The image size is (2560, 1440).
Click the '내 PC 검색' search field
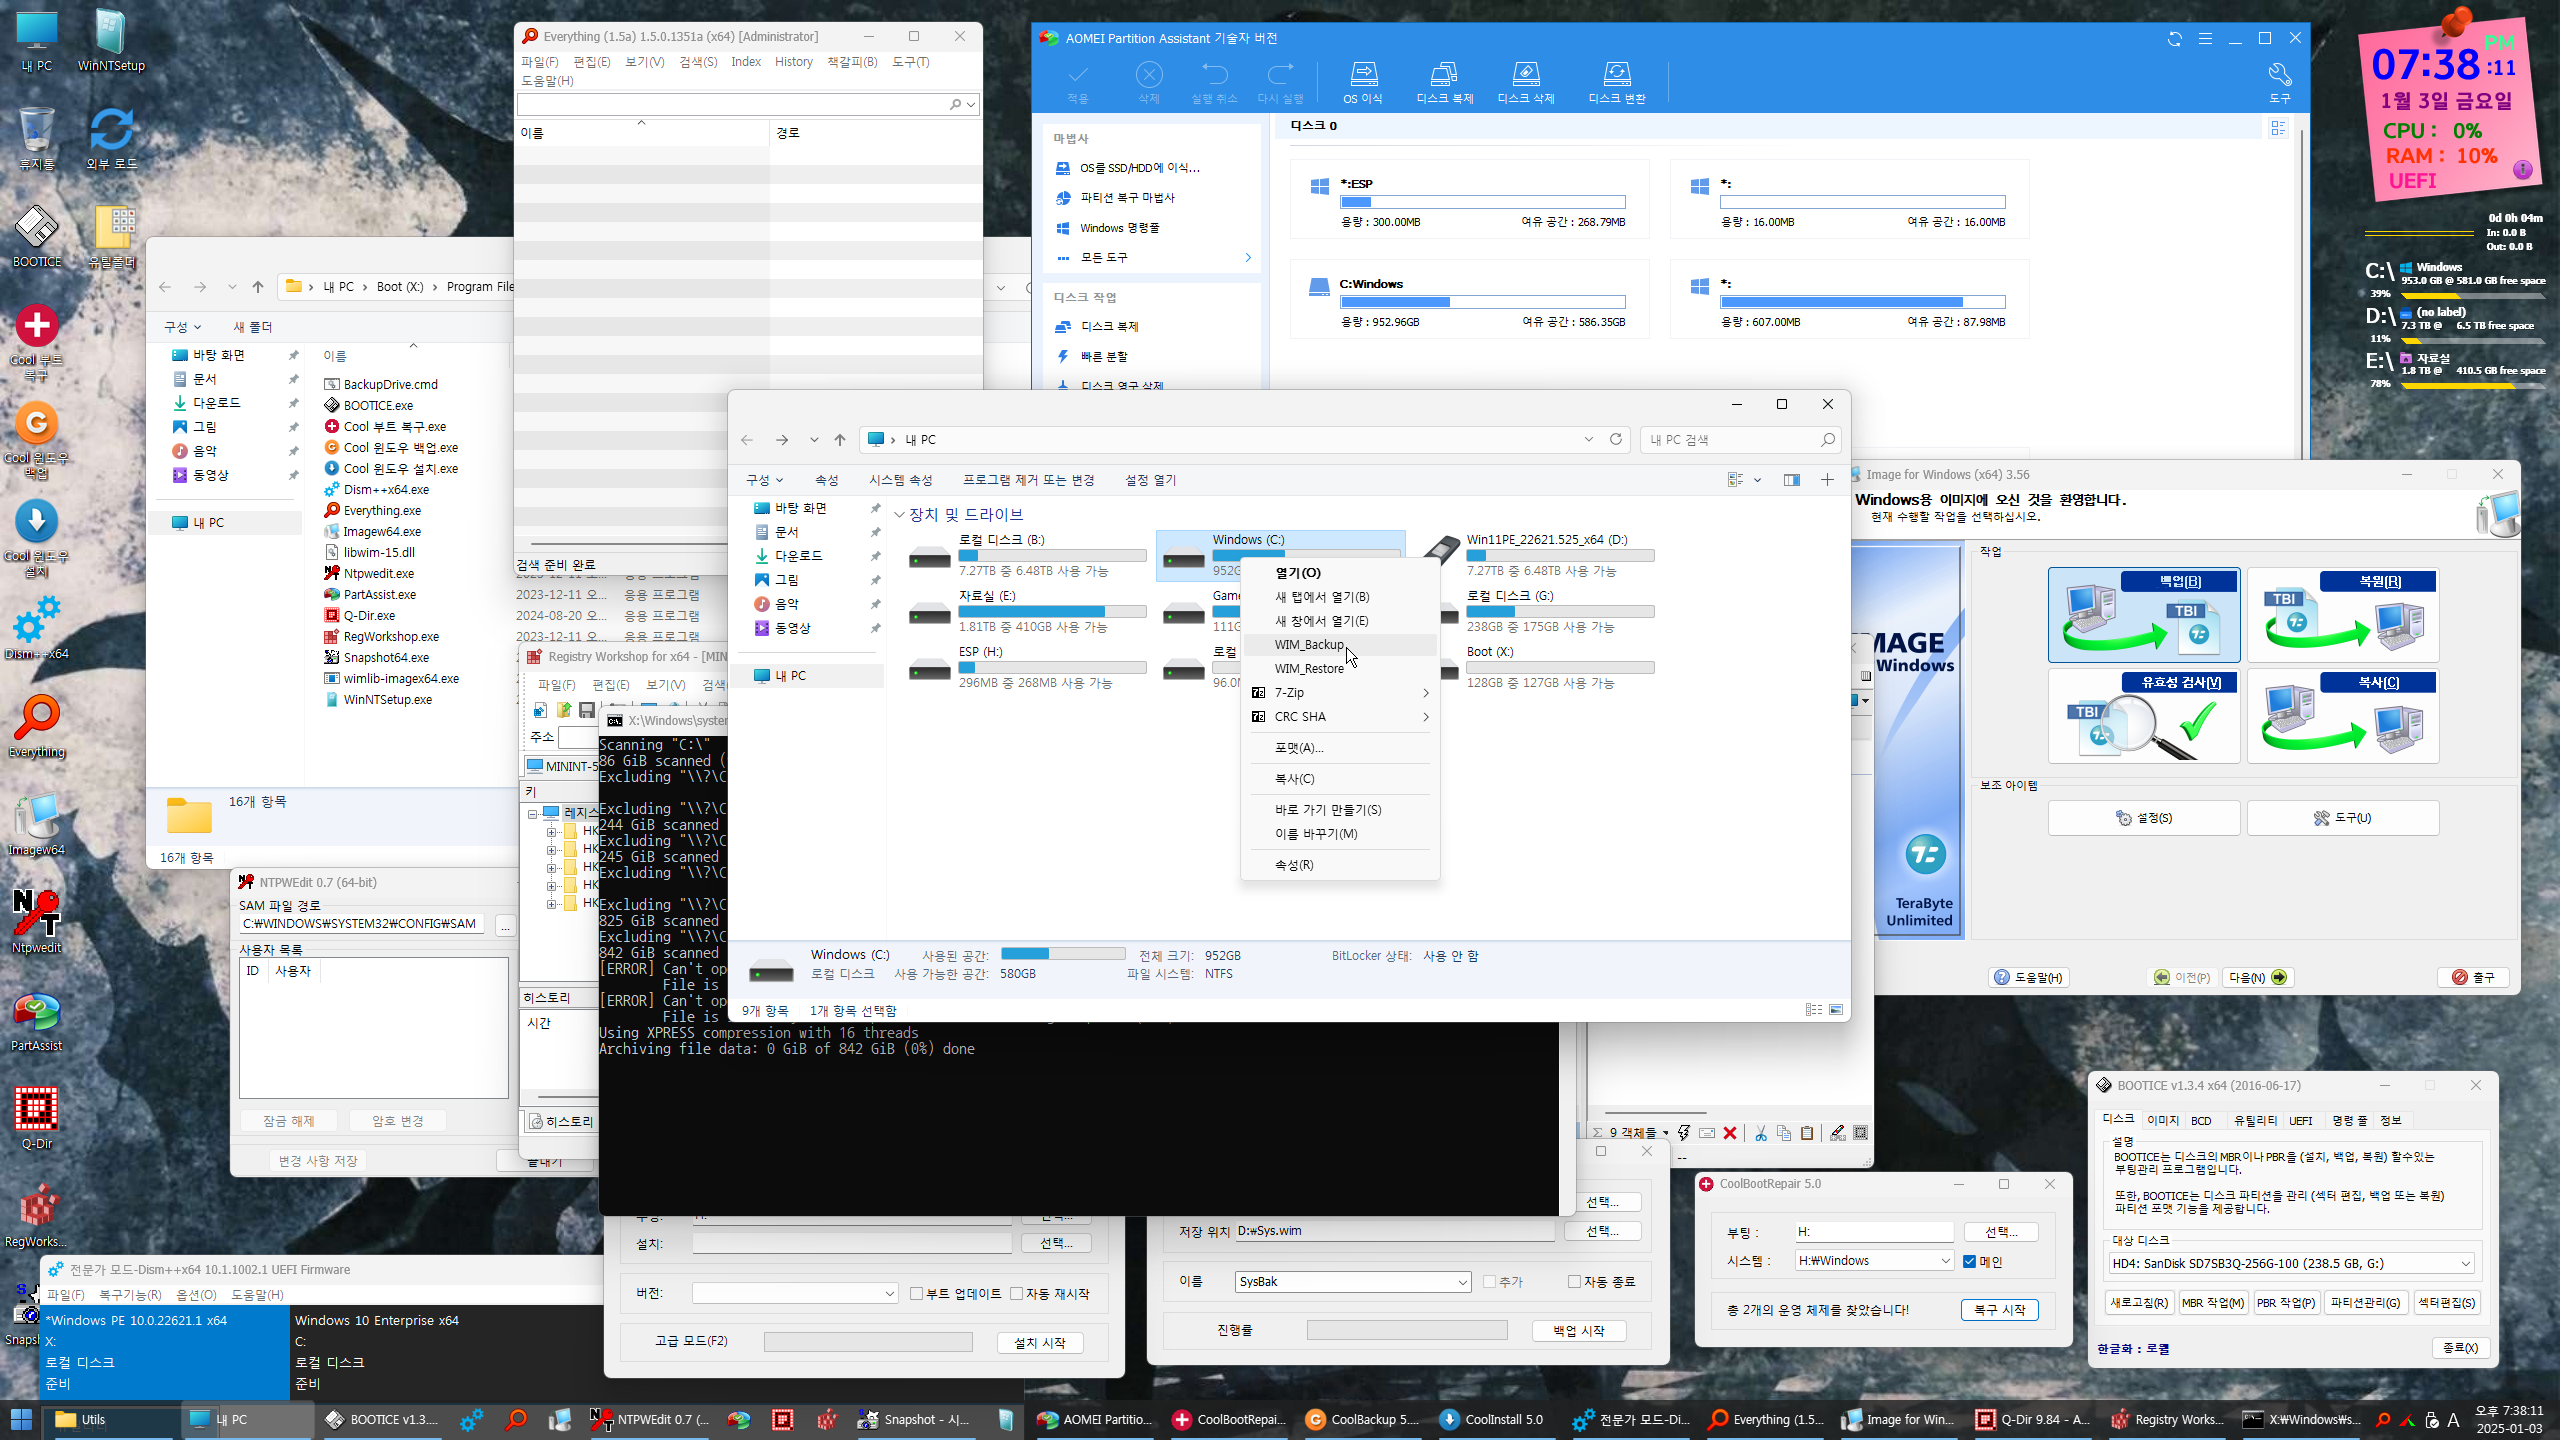(1740, 439)
